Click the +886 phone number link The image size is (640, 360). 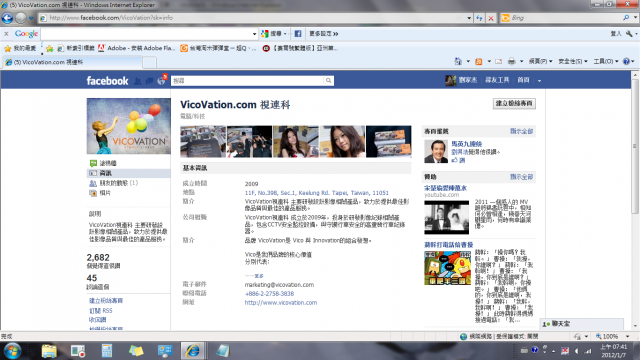coord(269,293)
